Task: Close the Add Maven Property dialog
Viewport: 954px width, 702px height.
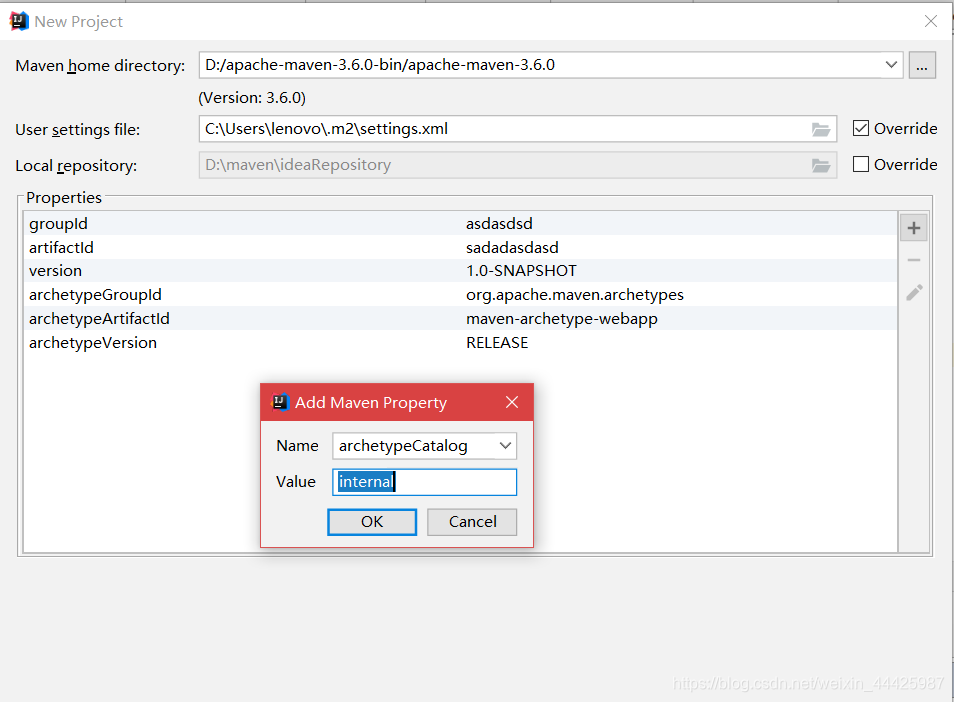Action: pyautogui.click(x=512, y=402)
